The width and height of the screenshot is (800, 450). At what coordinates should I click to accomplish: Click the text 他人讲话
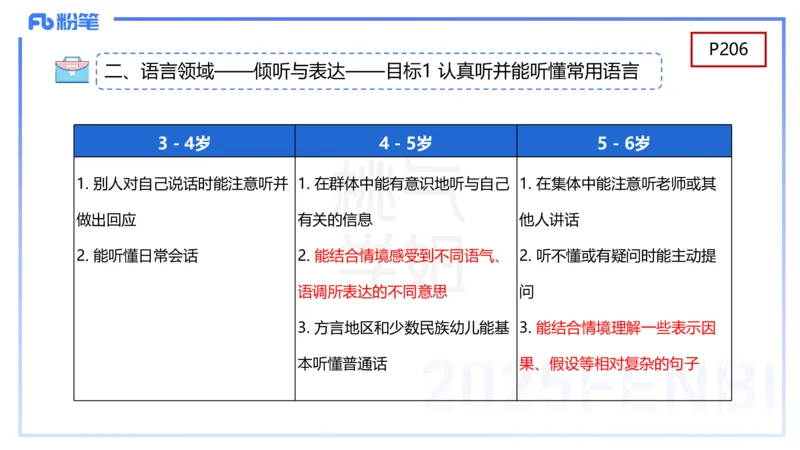(549, 220)
